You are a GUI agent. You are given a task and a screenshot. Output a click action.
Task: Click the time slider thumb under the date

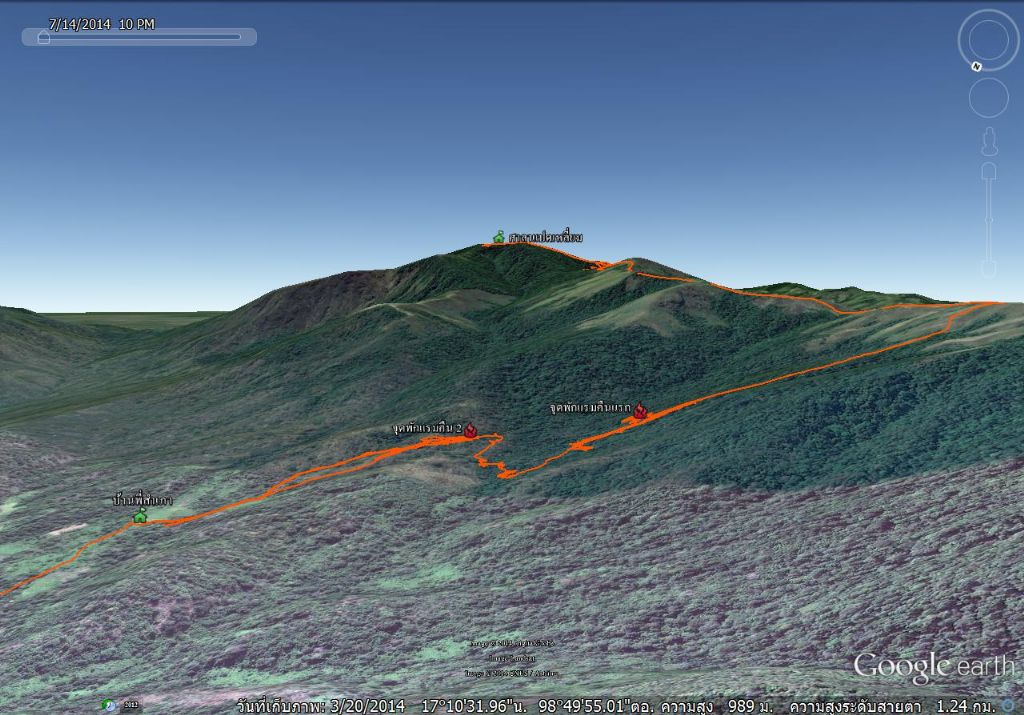pos(43,38)
